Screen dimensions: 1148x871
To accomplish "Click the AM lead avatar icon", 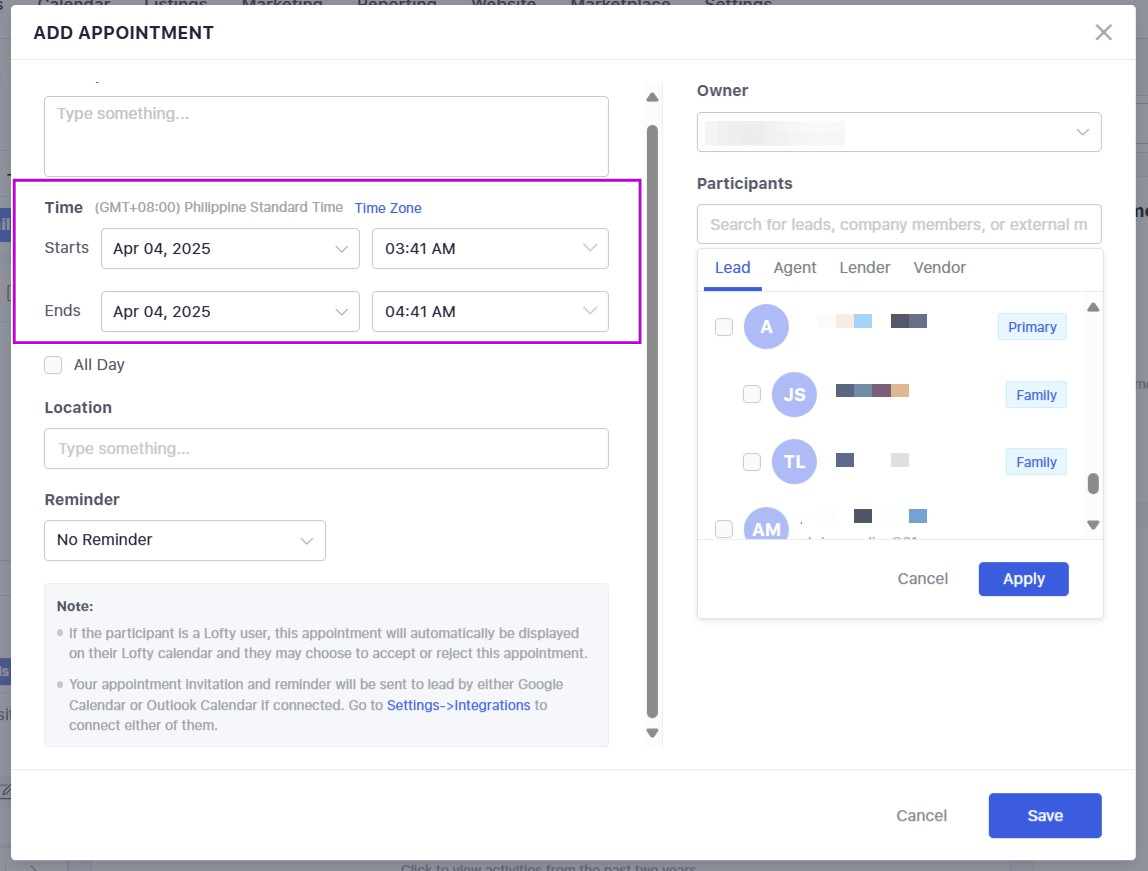I will [x=766, y=528].
